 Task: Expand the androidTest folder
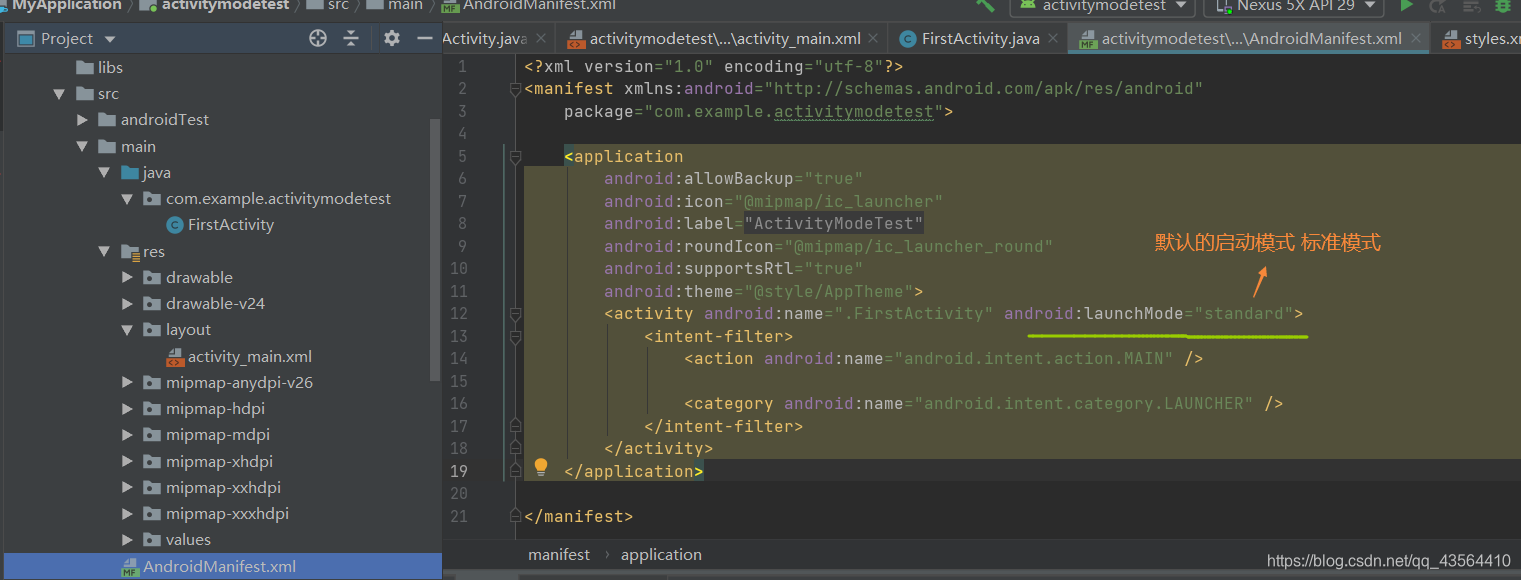pos(83,120)
